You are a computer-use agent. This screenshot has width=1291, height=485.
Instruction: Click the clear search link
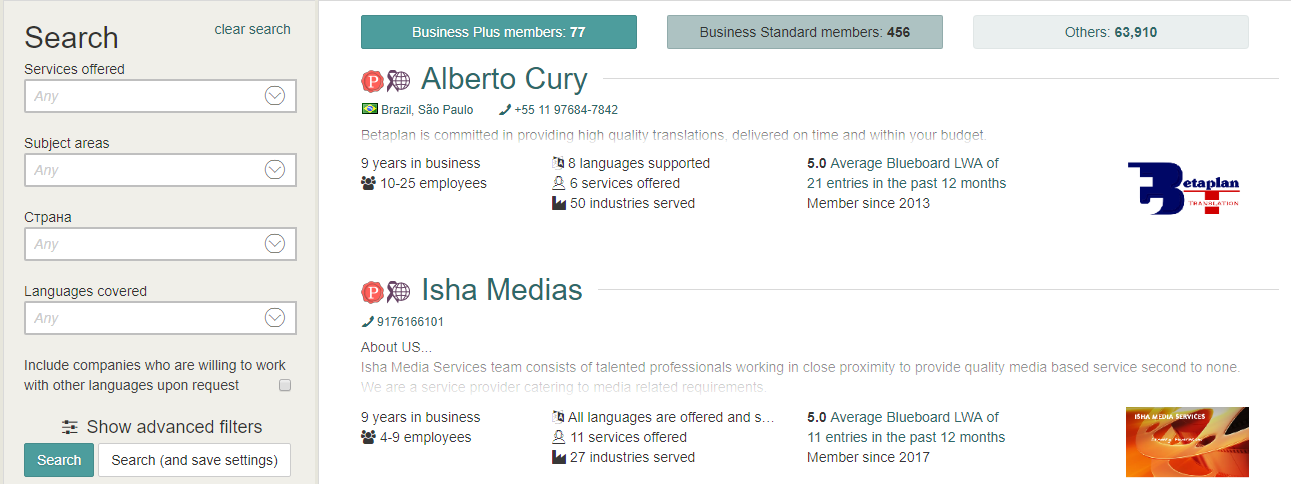[252, 29]
